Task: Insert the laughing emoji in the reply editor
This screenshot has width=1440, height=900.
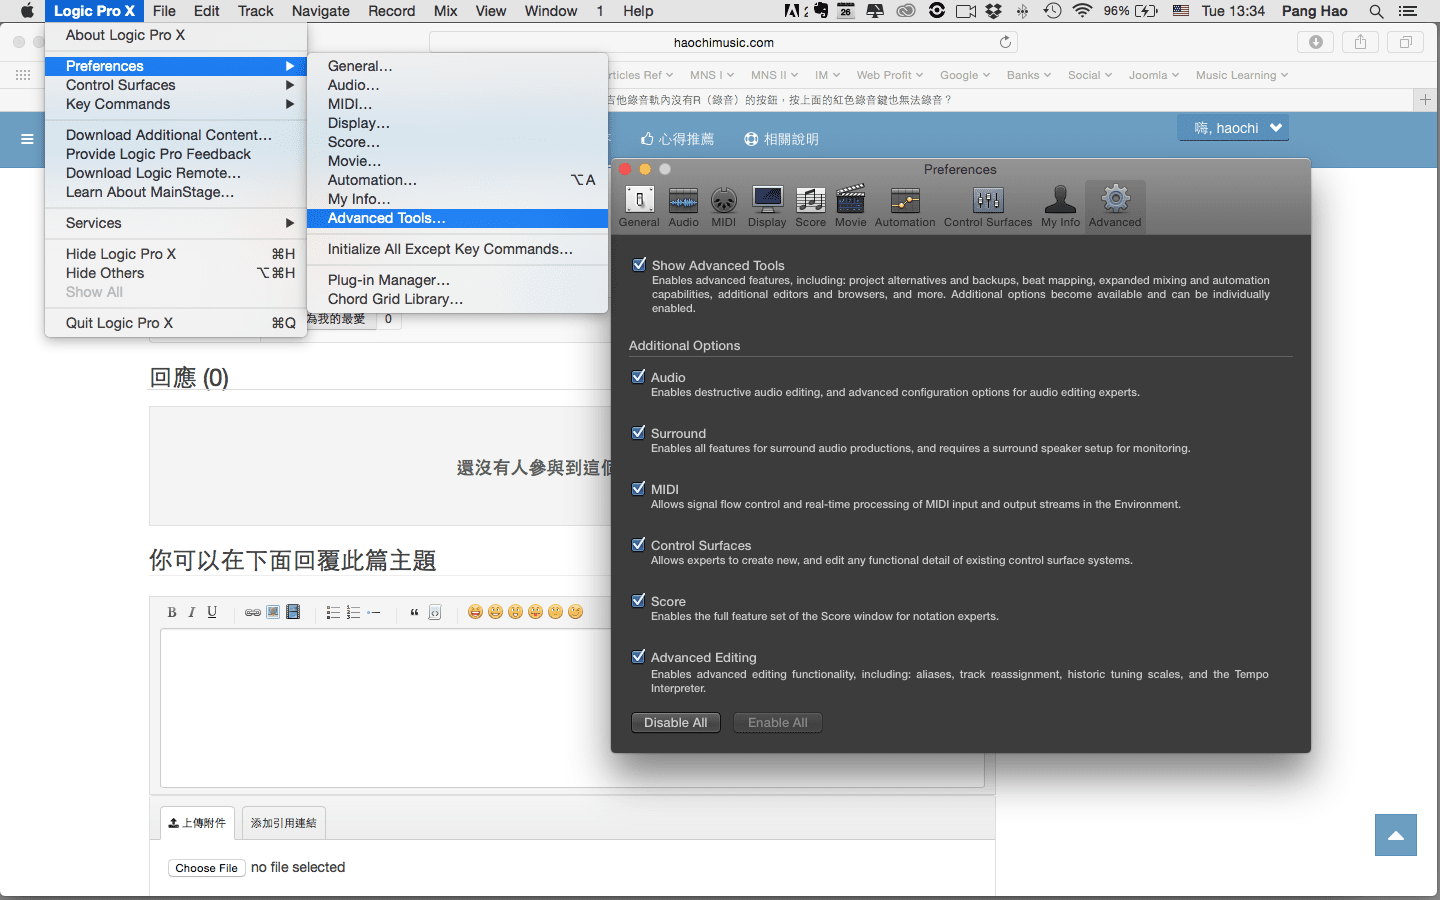Action: (x=475, y=612)
